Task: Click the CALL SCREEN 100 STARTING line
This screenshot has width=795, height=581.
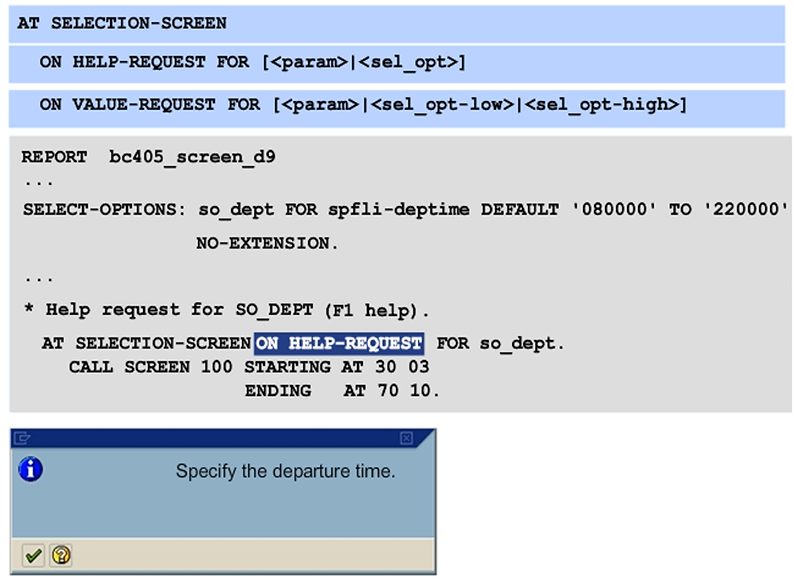Action: point(248,367)
